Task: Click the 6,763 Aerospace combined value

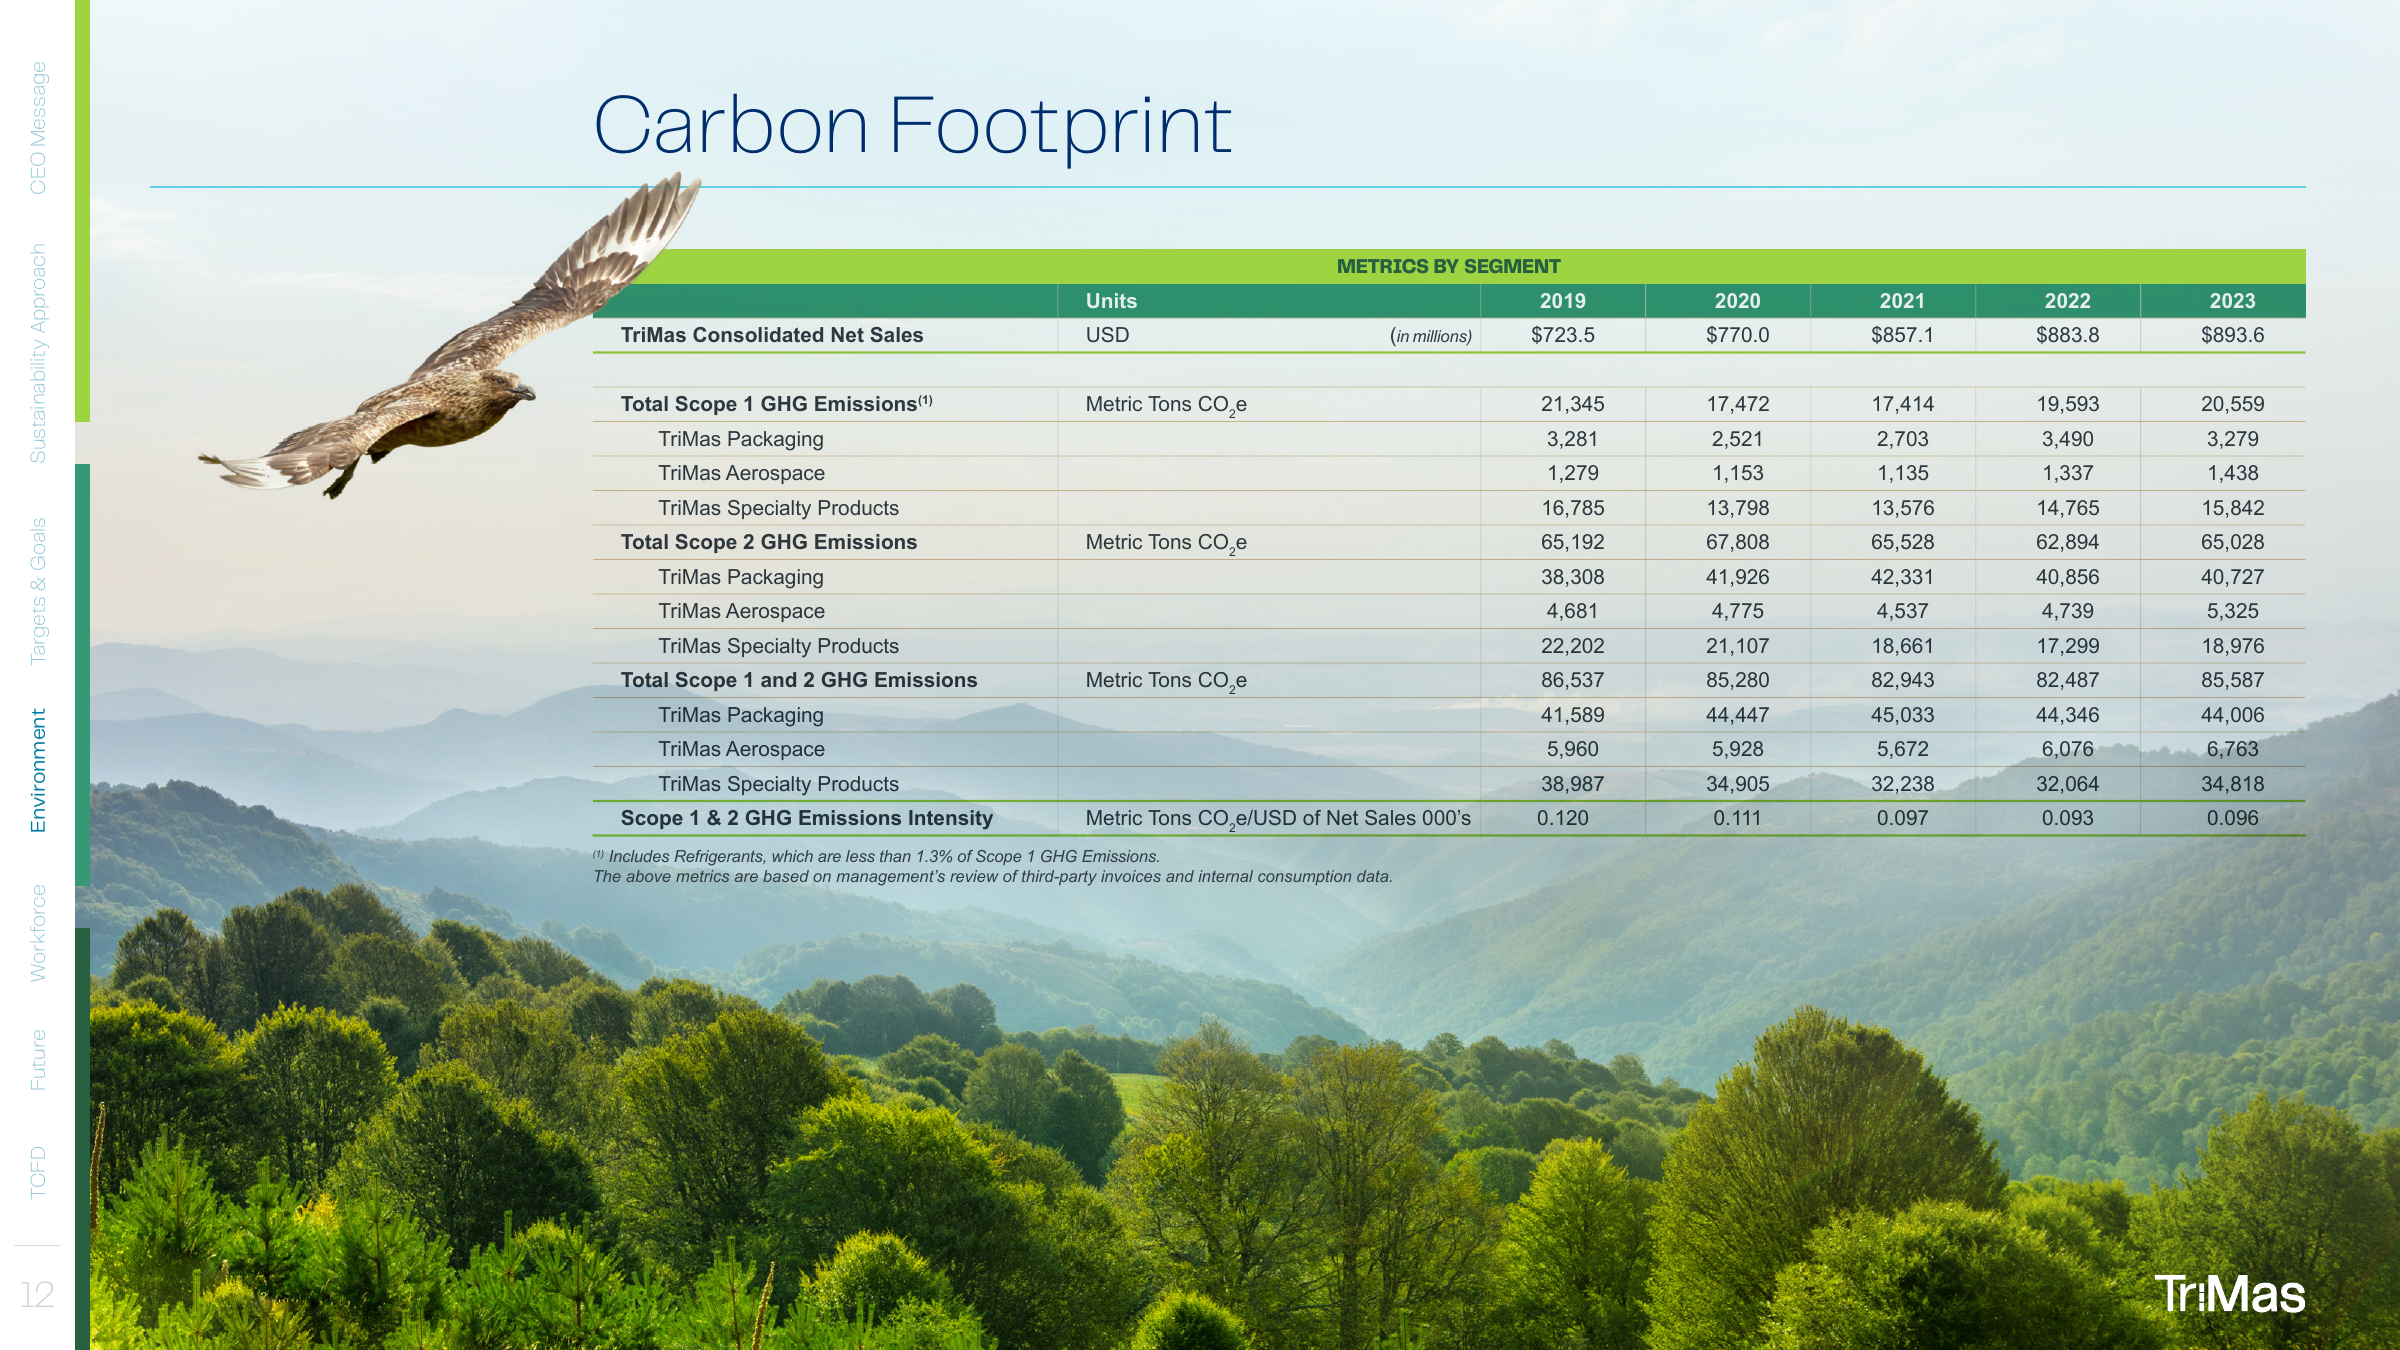Action: point(2232,749)
